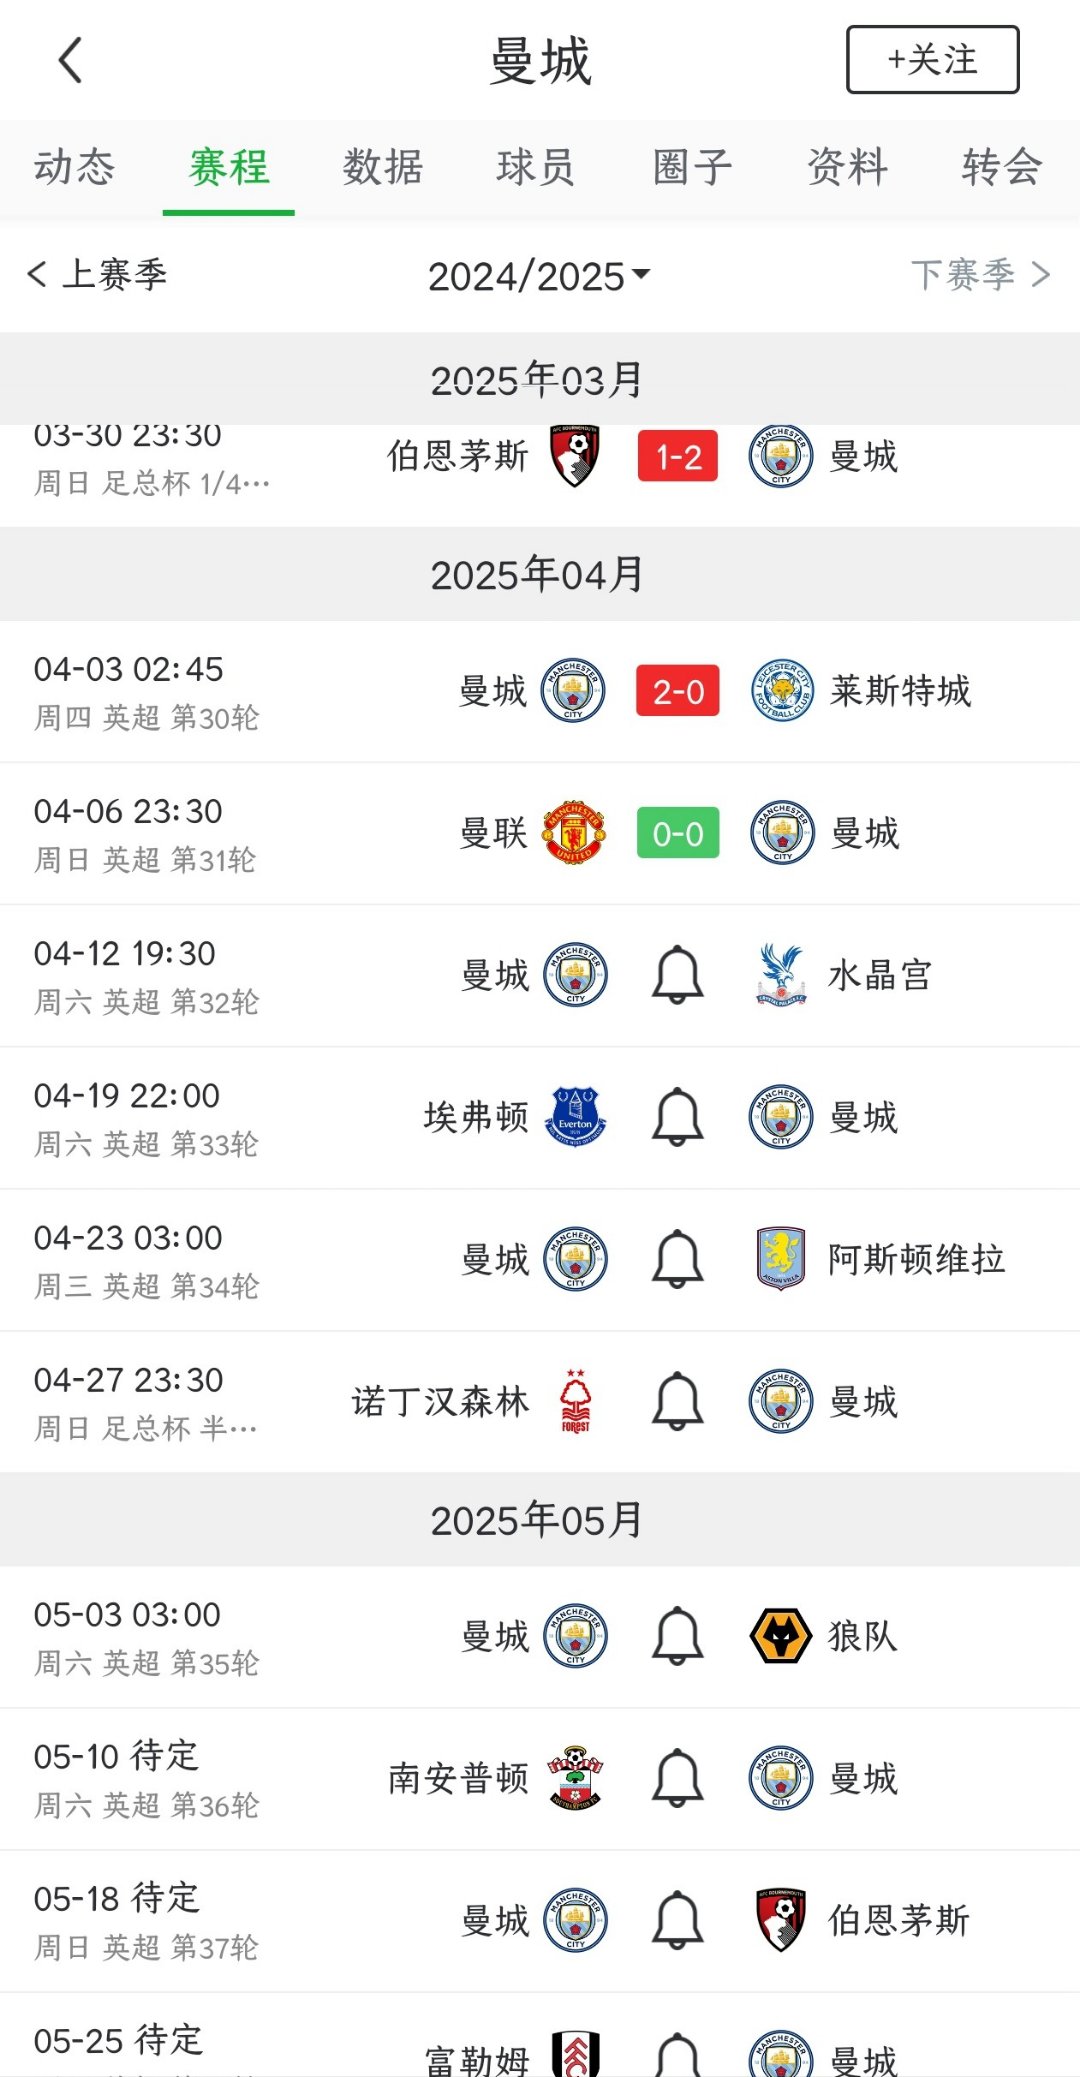Tap the back arrow in the header
Screen dimensions: 1080x2077
pyautogui.click(x=70, y=60)
